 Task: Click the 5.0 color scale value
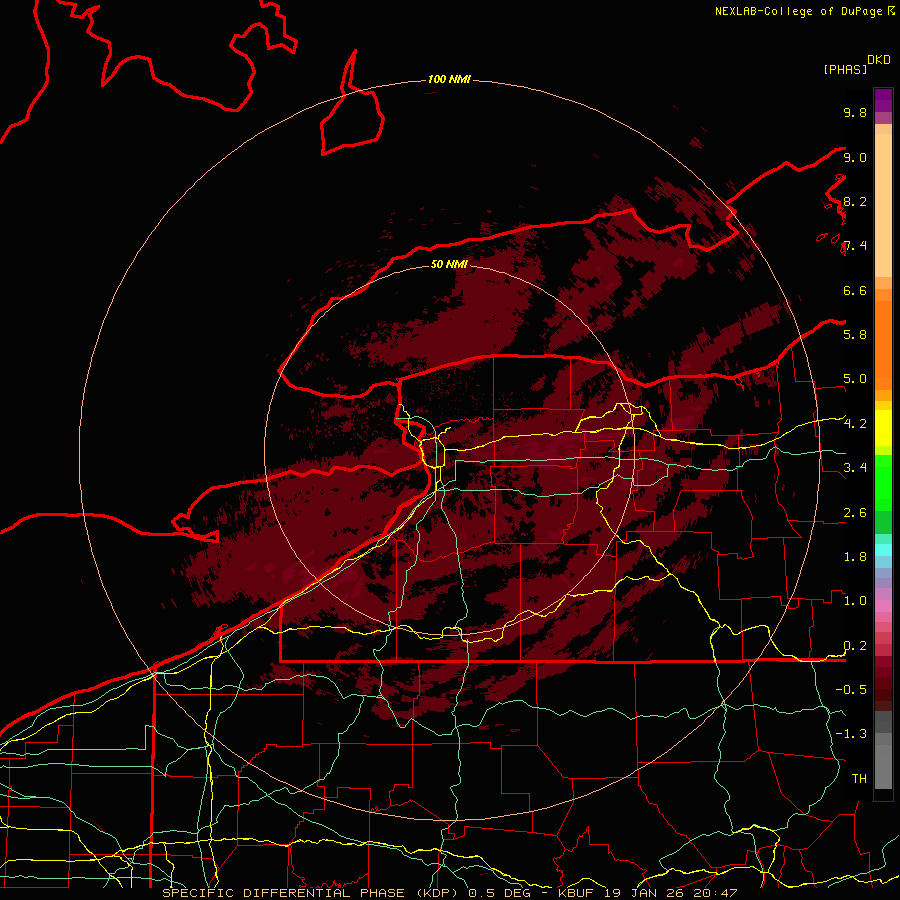(855, 379)
